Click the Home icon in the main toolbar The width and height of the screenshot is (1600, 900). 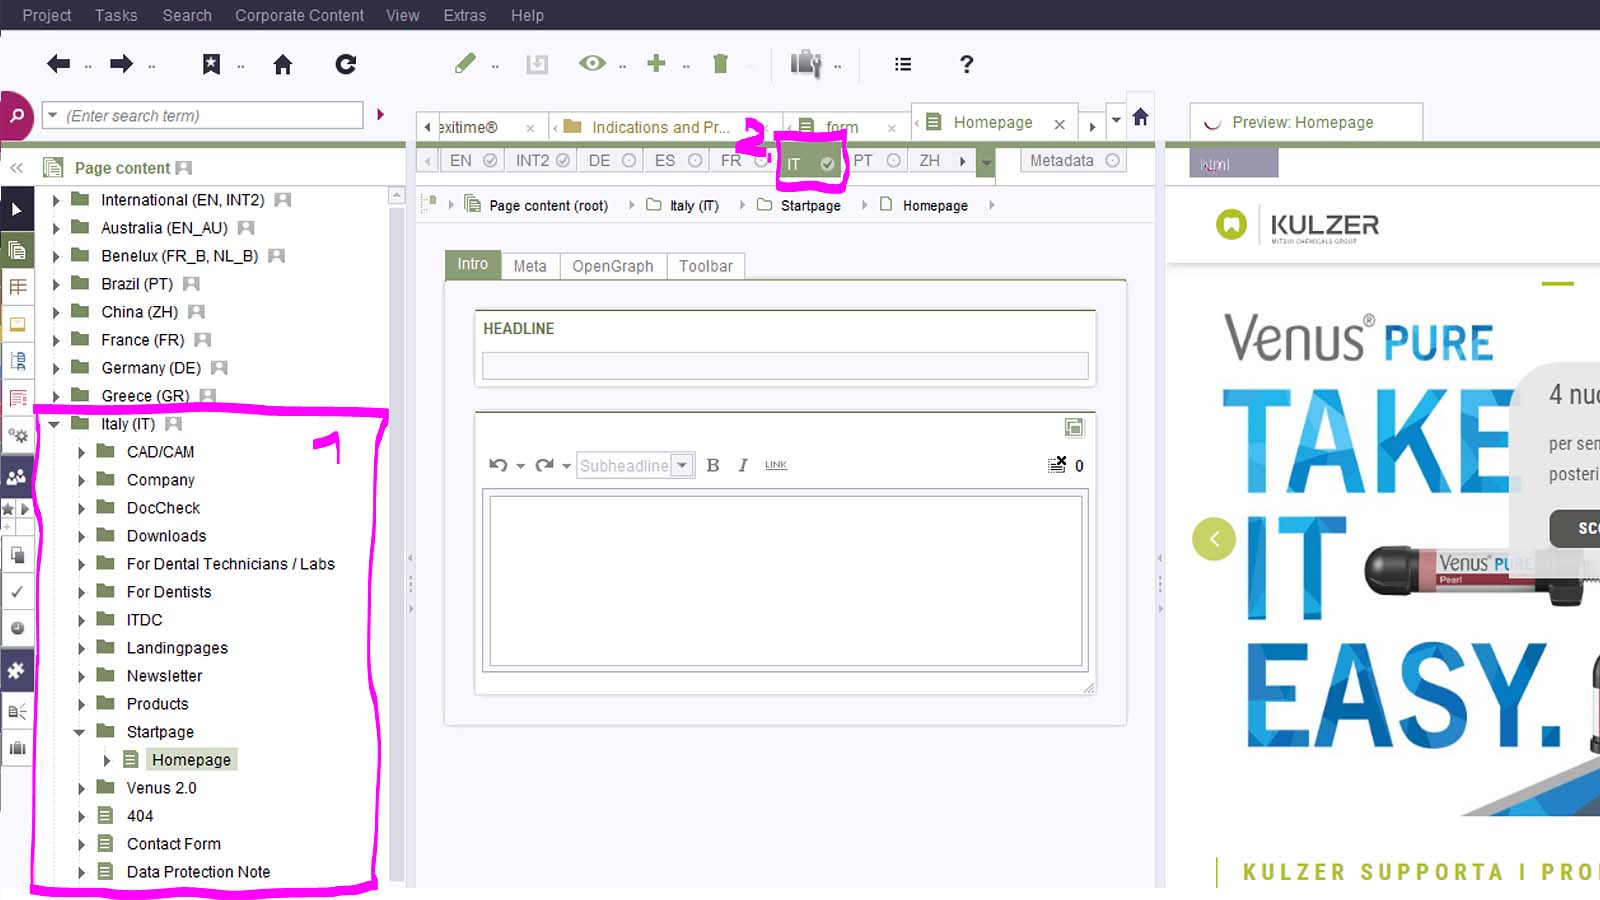[283, 65]
